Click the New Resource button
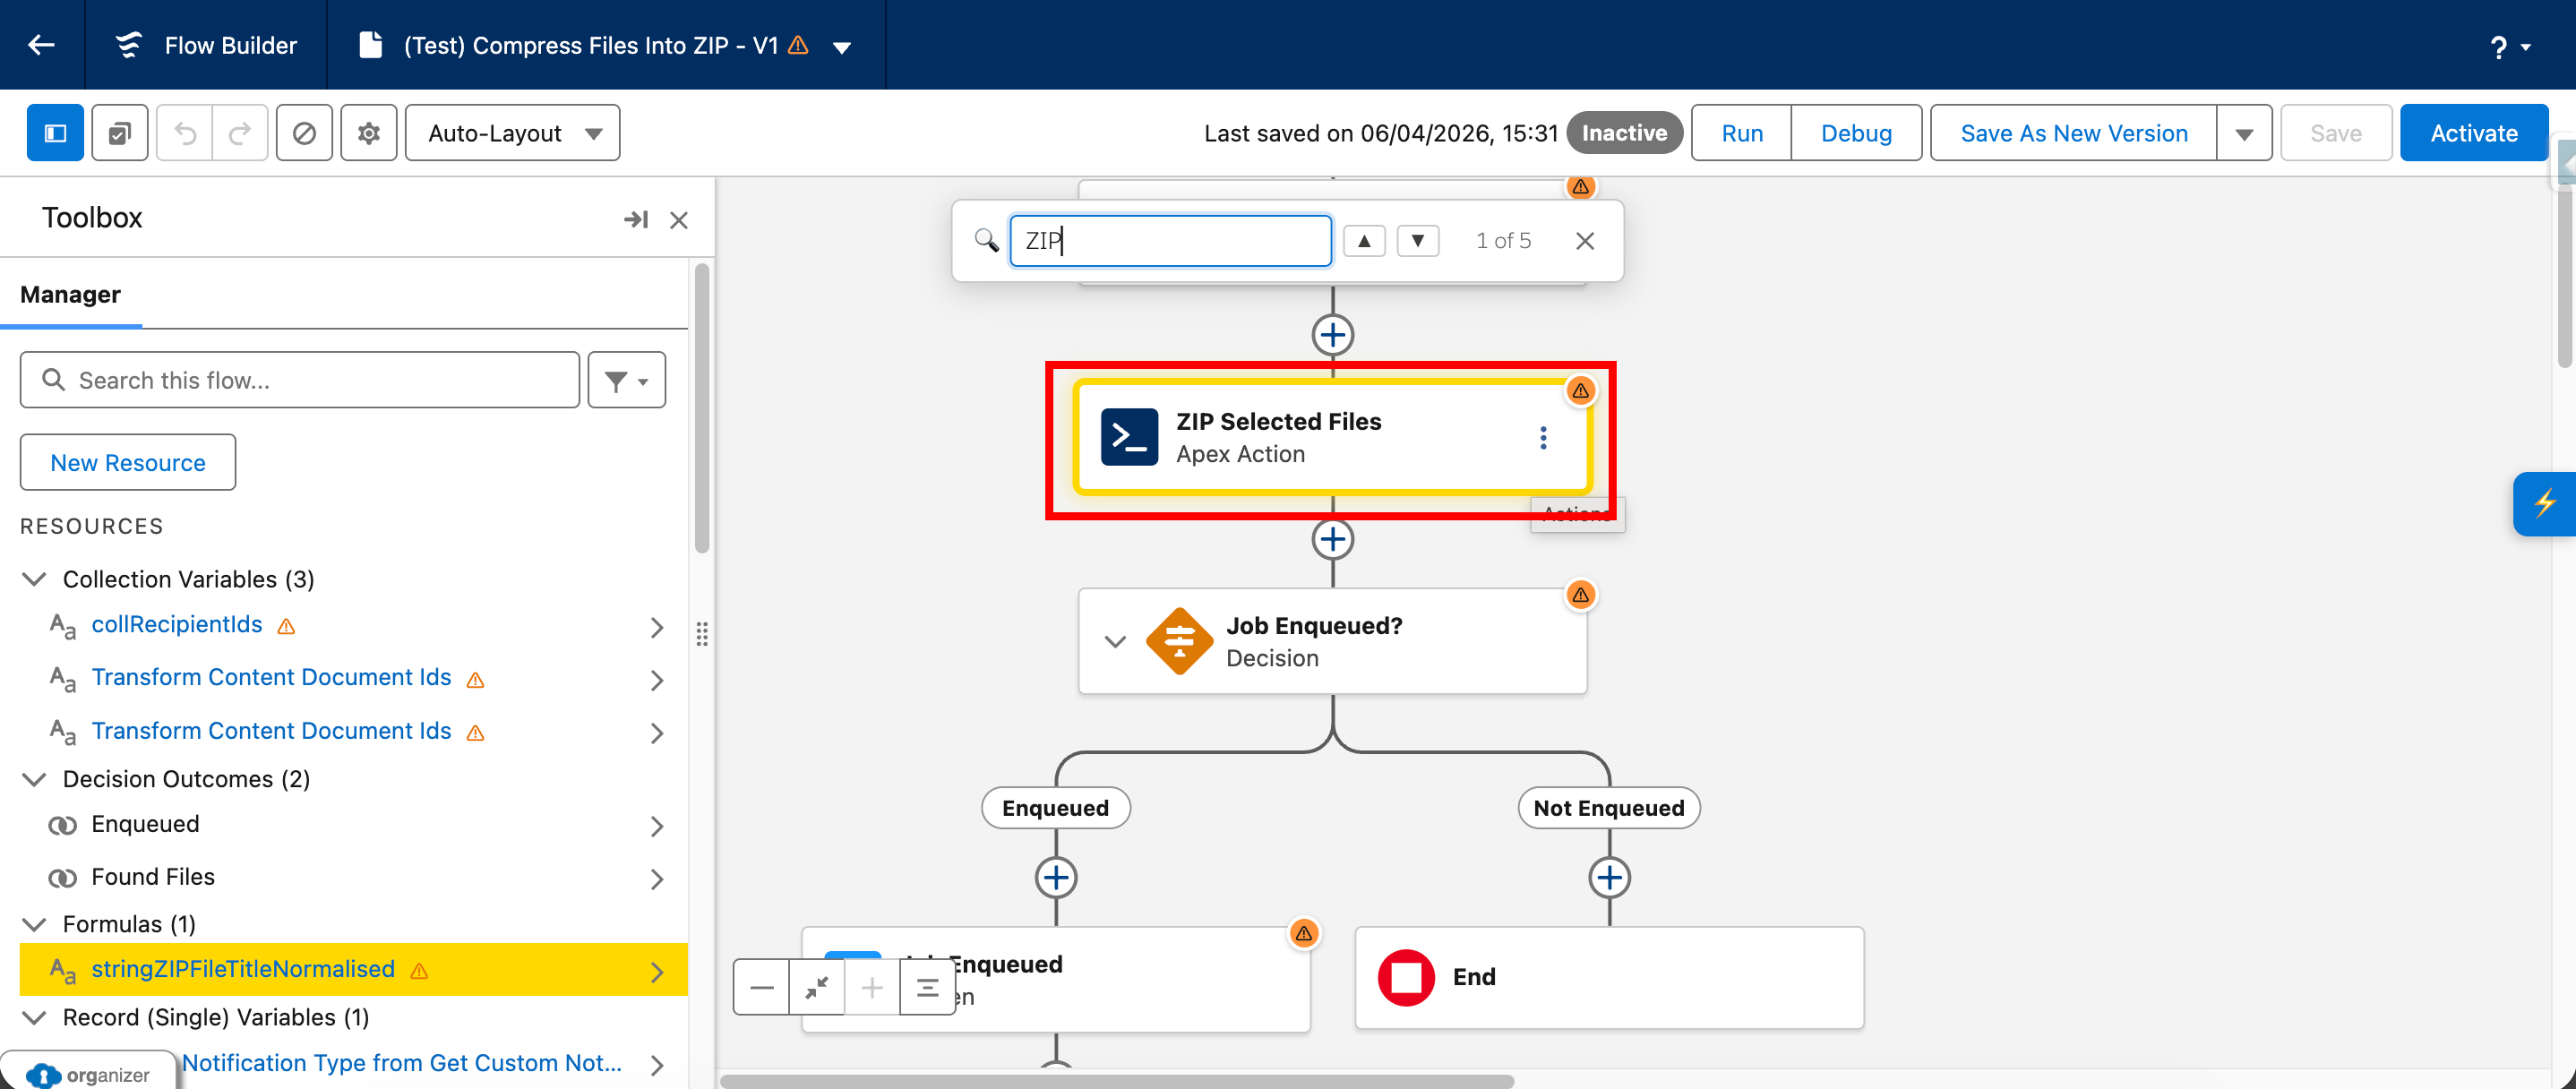2576x1089 pixels. coord(127,462)
